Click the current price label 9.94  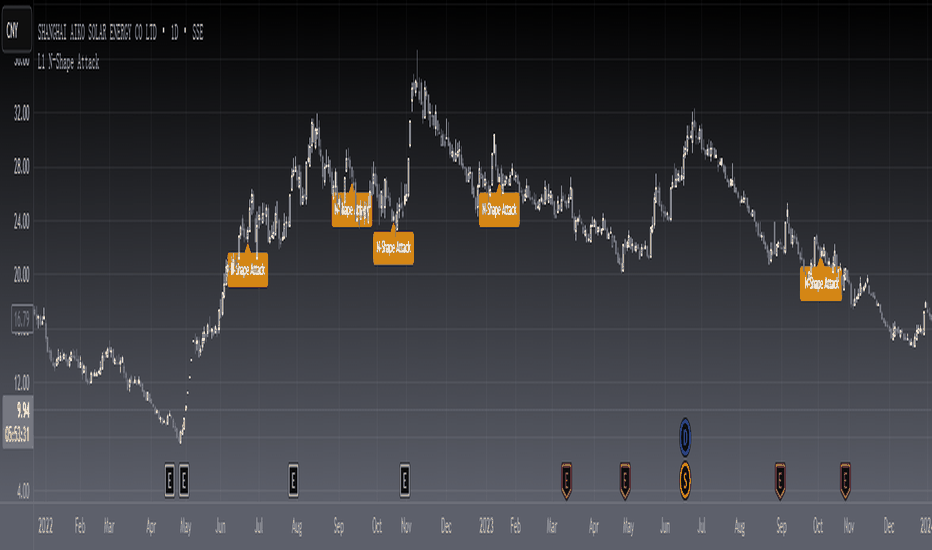tap(23, 410)
